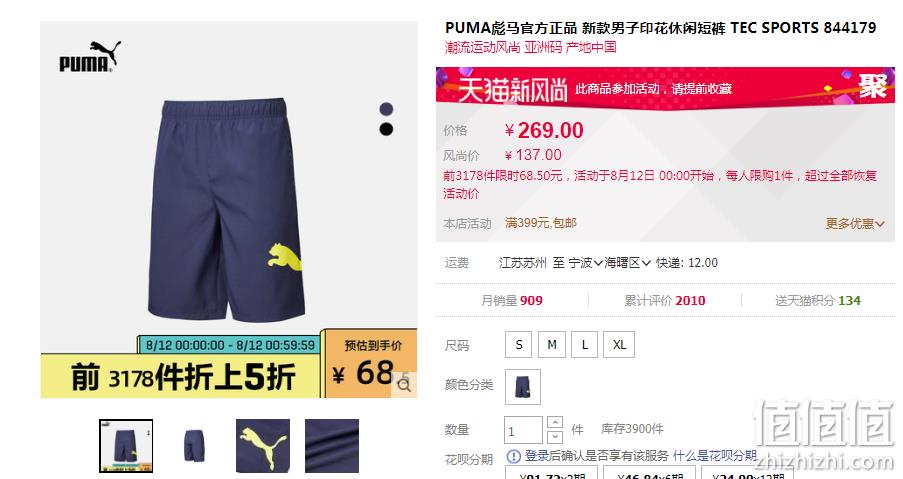Choose size M

coord(552,344)
